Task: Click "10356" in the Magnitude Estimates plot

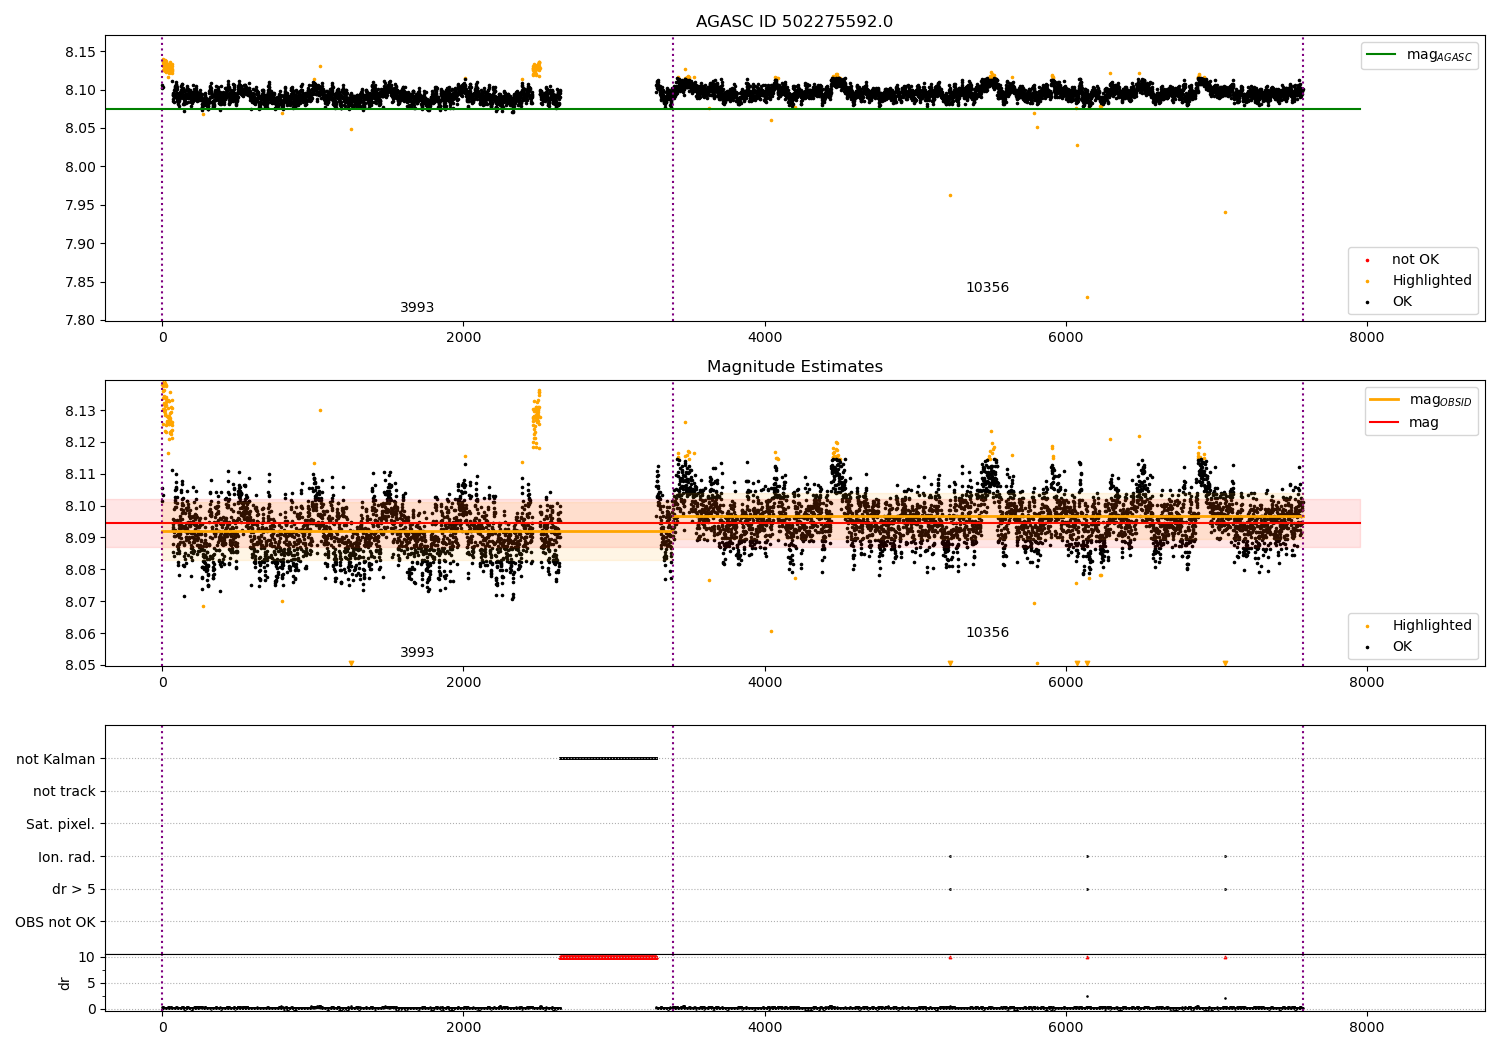Action: click(987, 633)
